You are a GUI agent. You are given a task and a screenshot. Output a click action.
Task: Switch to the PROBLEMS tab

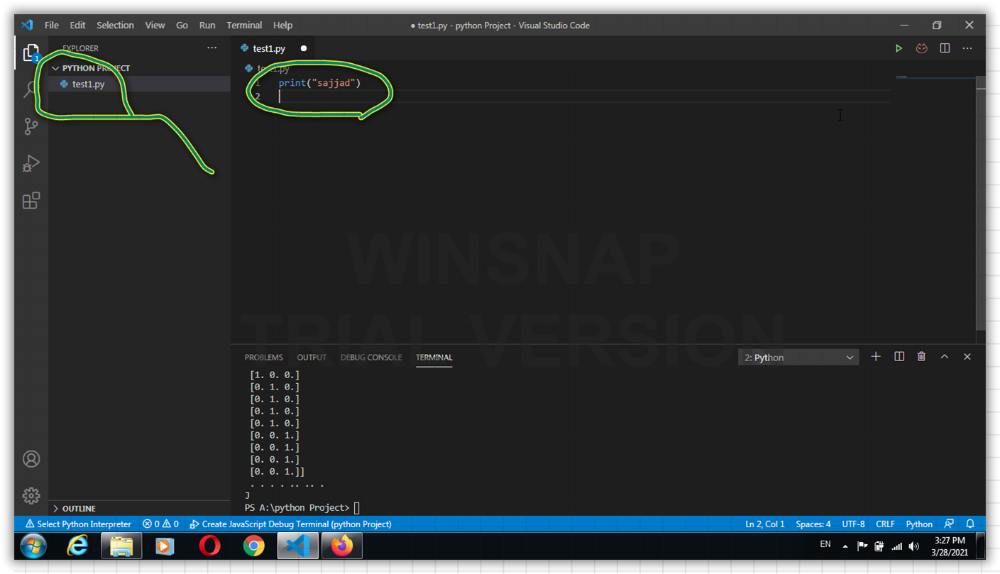(263, 357)
